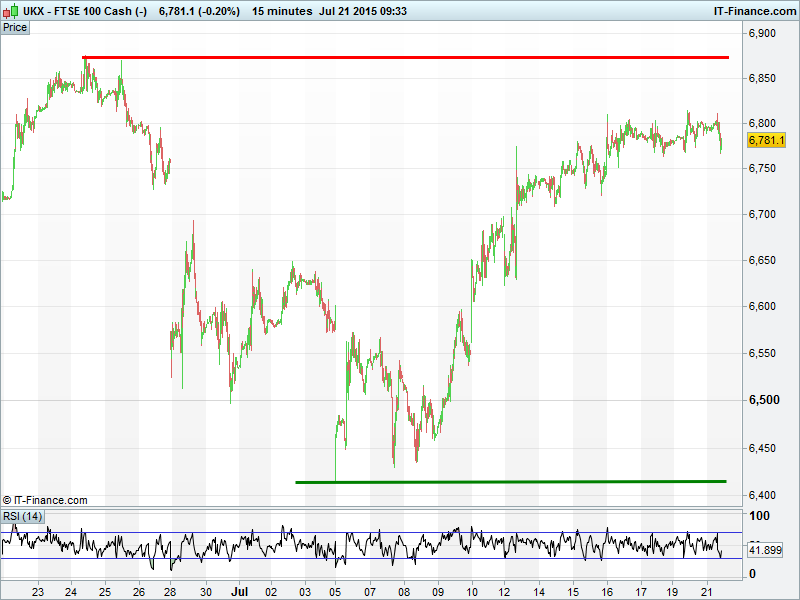Click the 100 level on RSI scale
The image size is (800, 600).
tap(760, 517)
